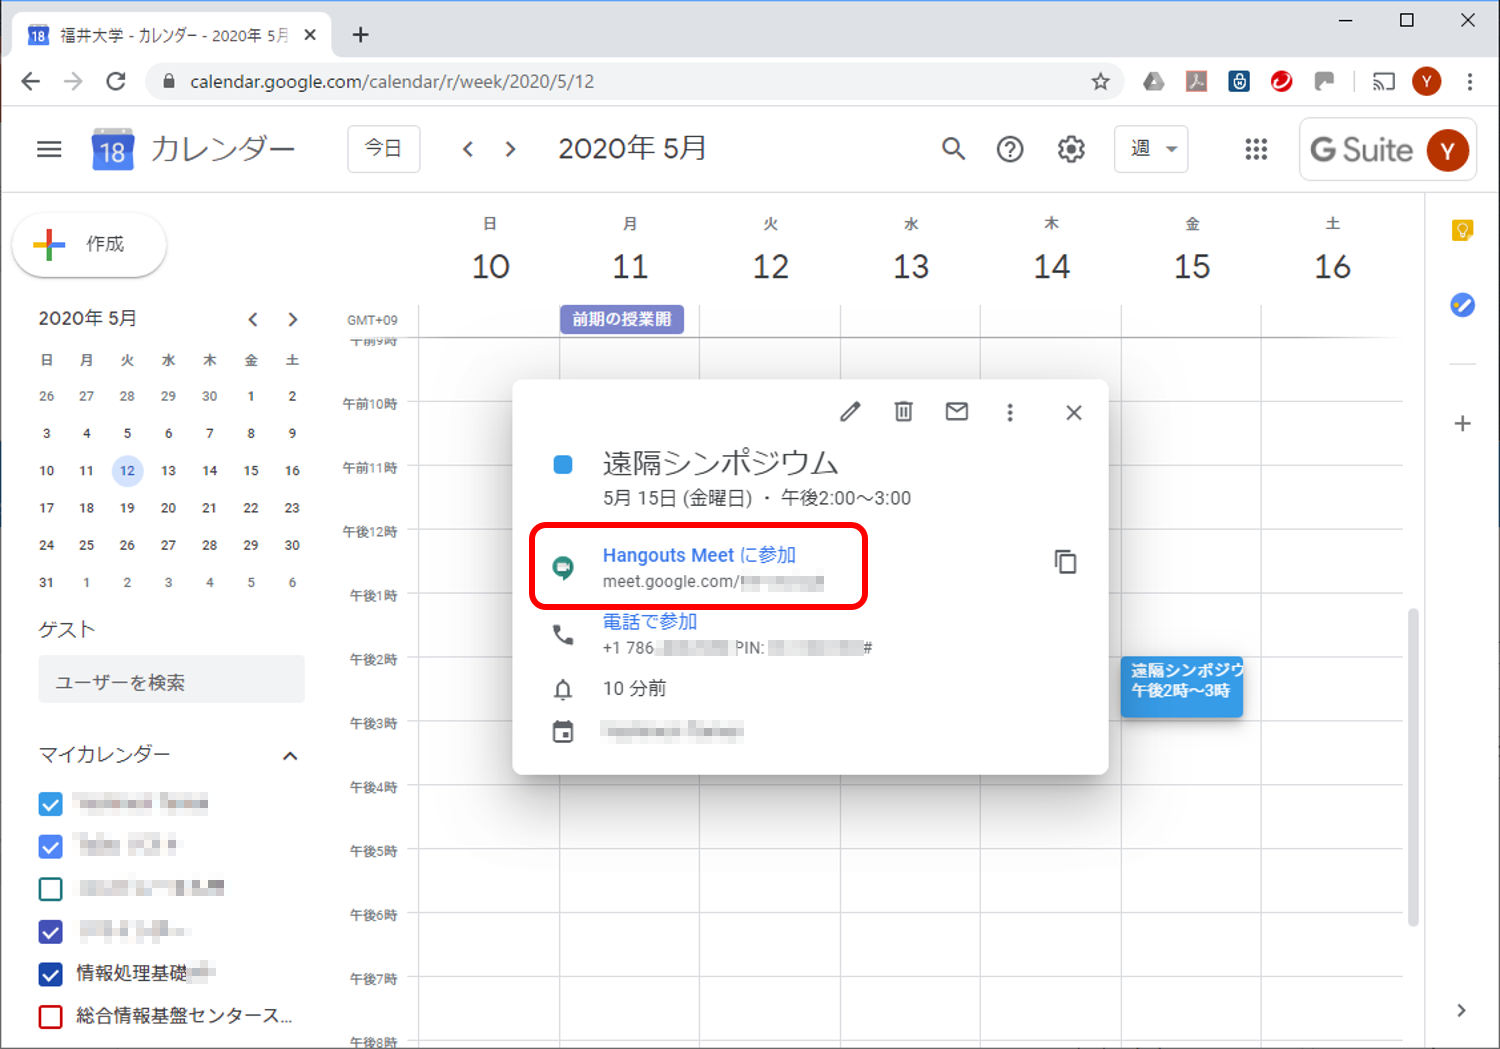Screen dimensions: 1500x1049
Task: Select day 12 column header
Action: (x=770, y=267)
